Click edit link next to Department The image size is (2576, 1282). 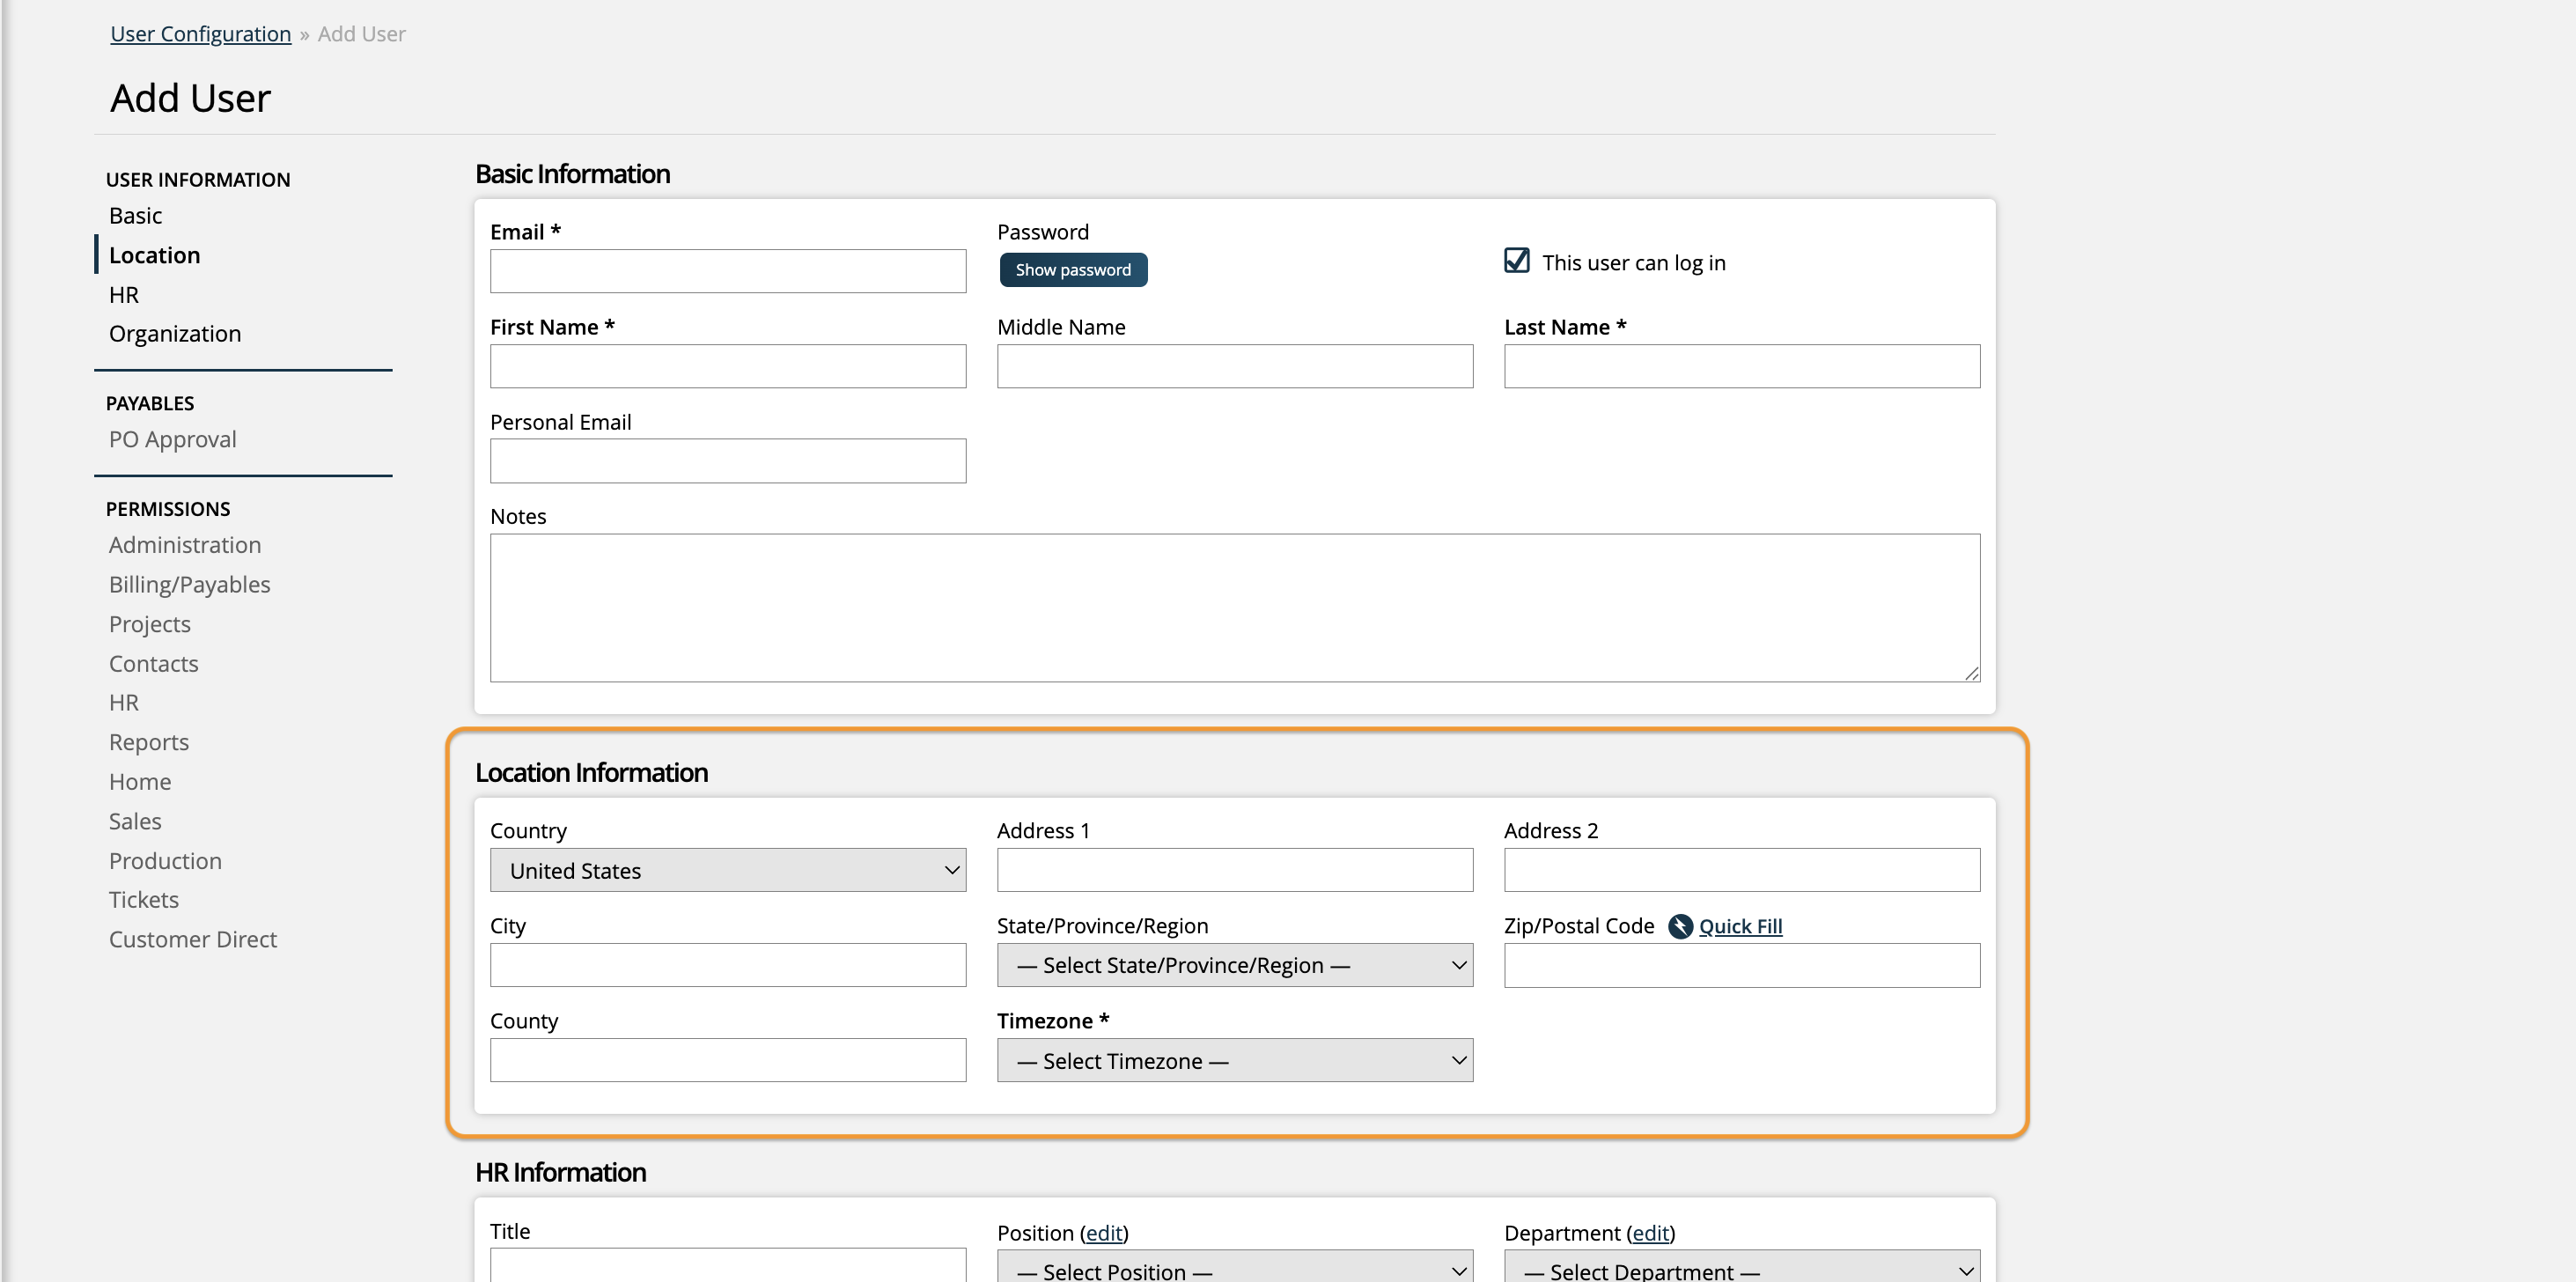1650,1233
